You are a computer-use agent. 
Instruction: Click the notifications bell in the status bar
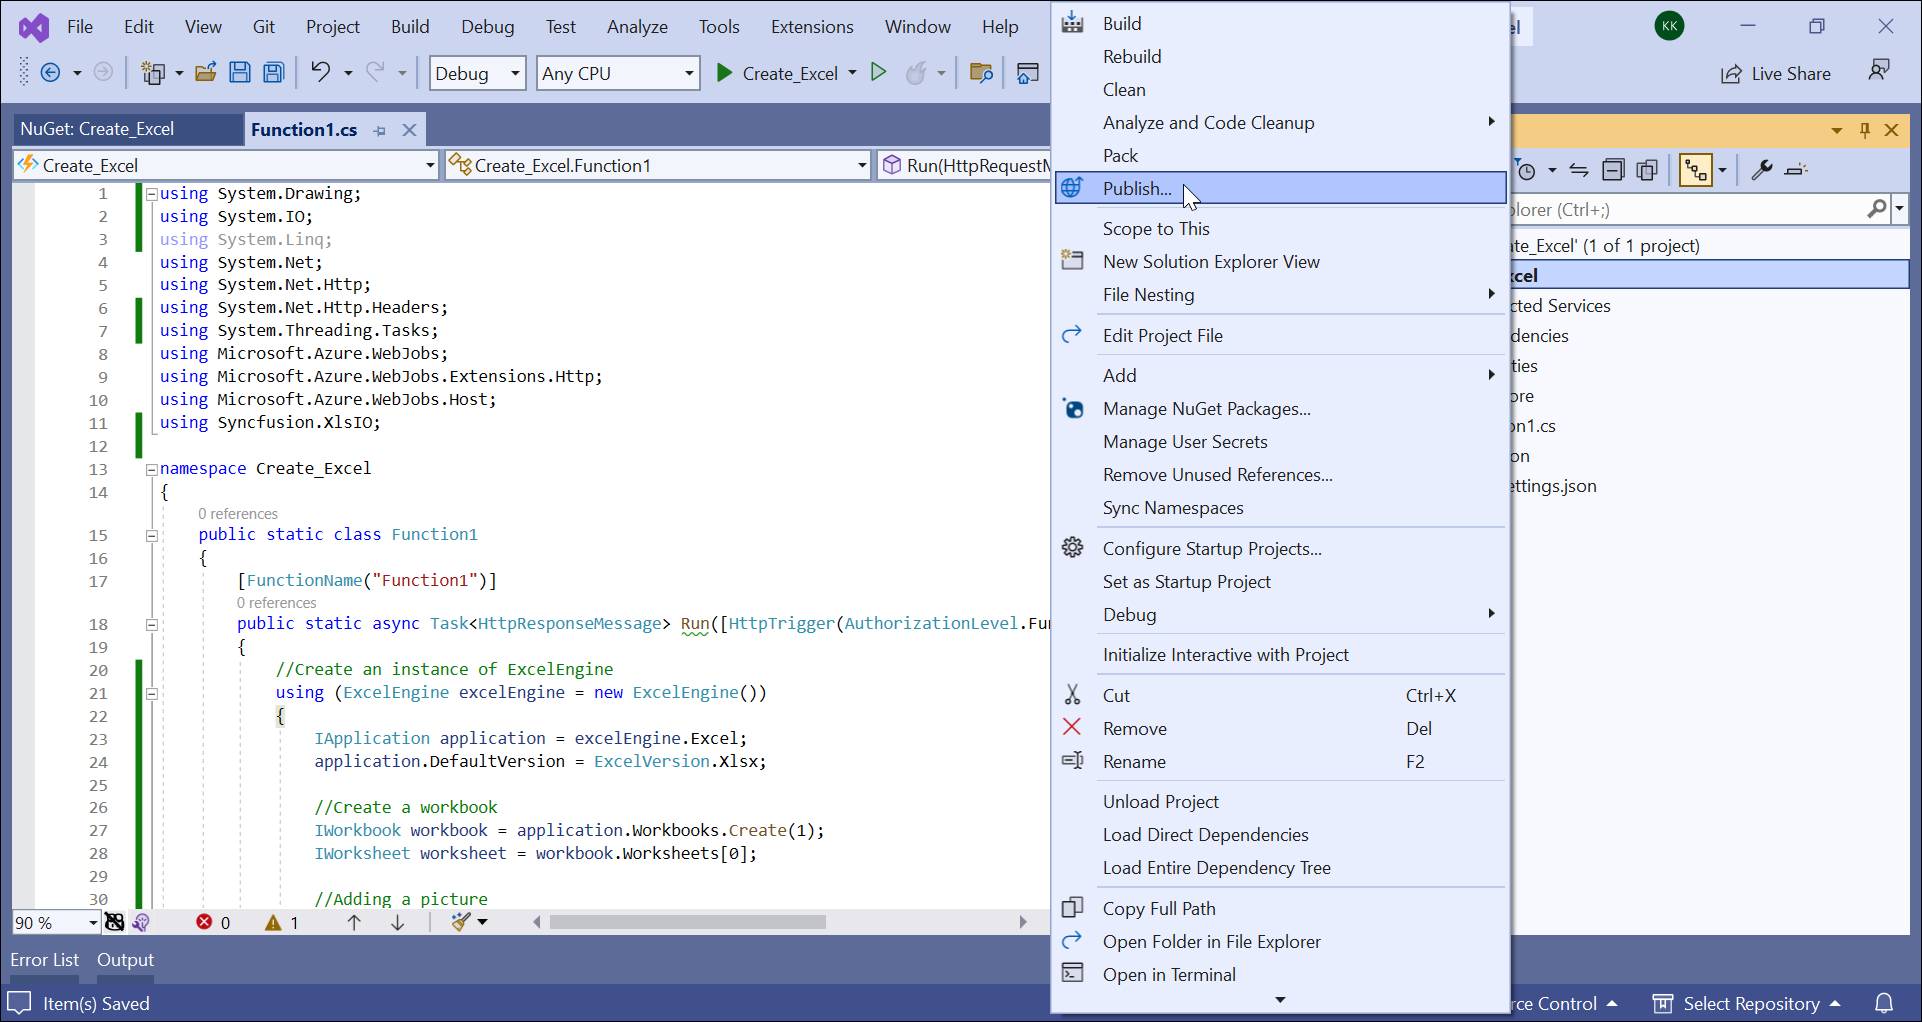point(1884,1003)
